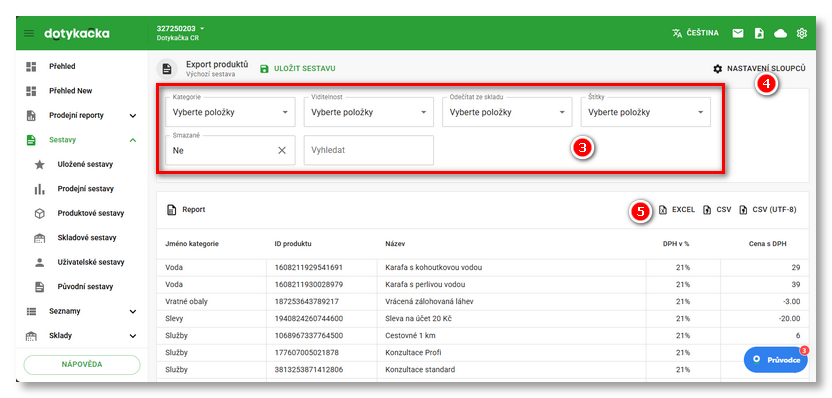Click the bar chart icon for Prodejní sestavy

[40, 189]
